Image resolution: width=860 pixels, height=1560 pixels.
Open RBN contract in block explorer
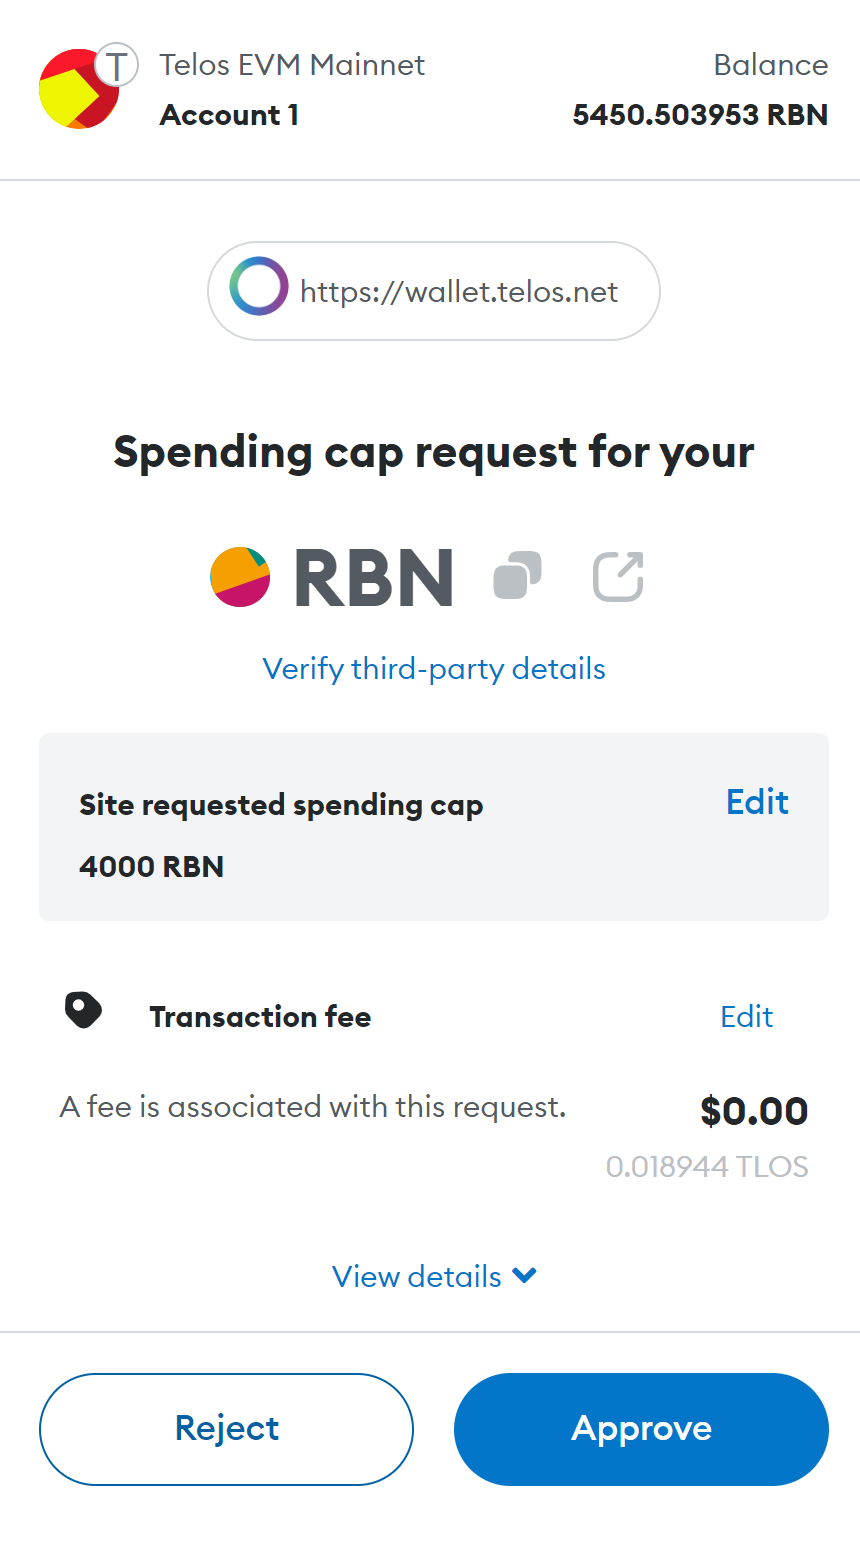(x=618, y=577)
